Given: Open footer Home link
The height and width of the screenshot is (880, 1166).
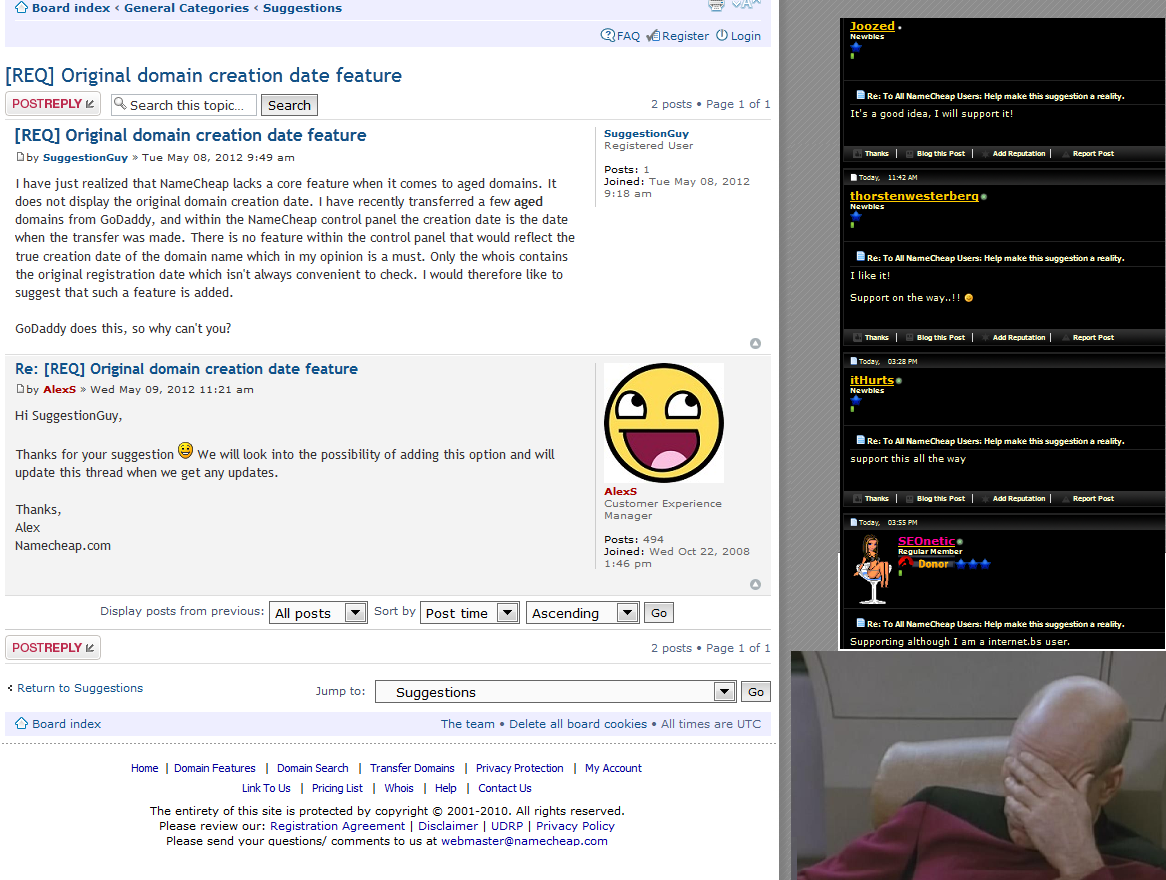Looking at the screenshot, I should coord(144,768).
